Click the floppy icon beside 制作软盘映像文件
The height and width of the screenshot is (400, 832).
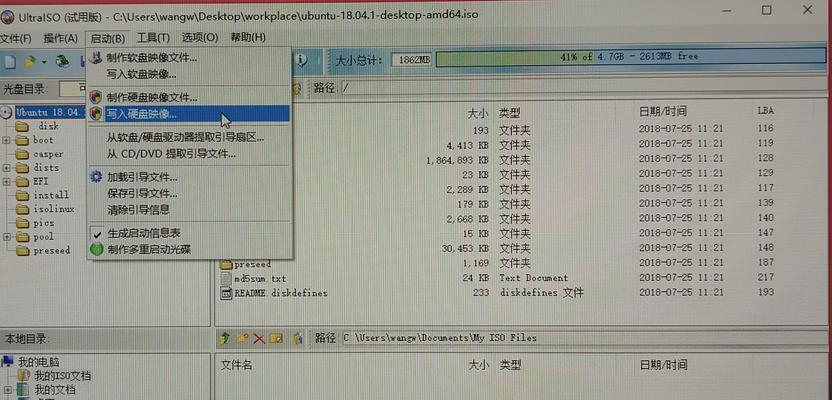tap(96, 57)
